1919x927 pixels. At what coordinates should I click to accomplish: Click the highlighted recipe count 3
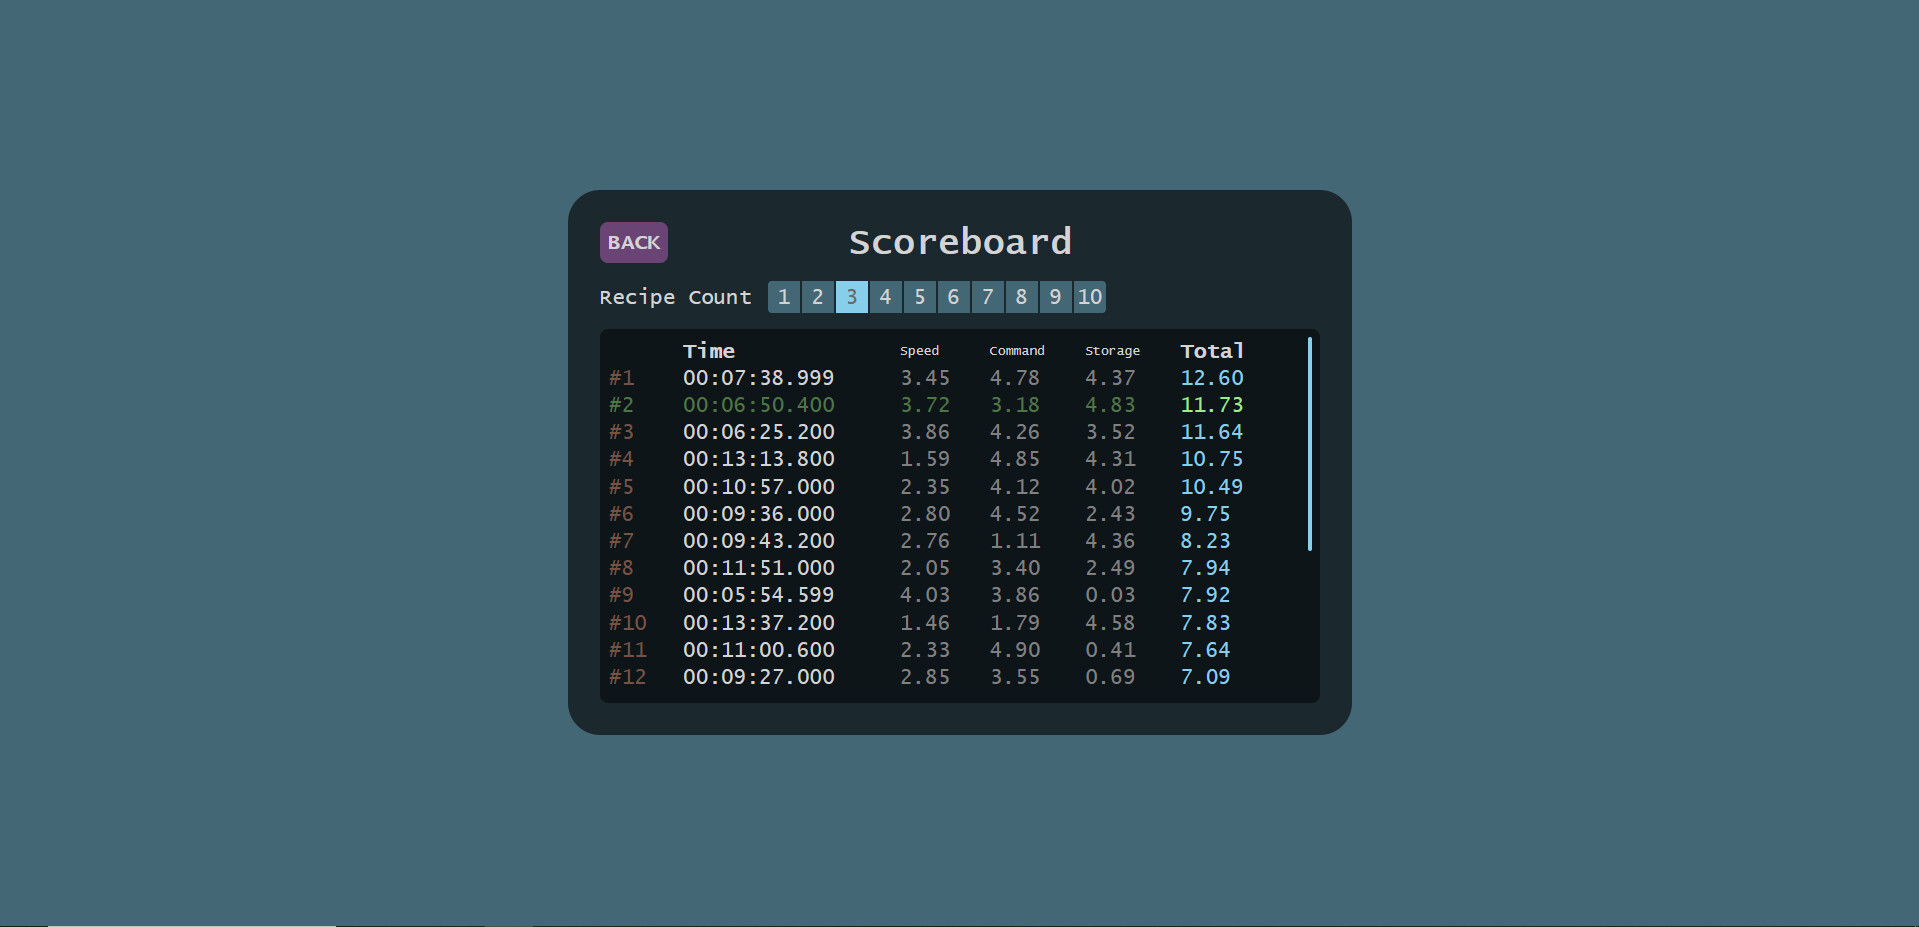[852, 297]
